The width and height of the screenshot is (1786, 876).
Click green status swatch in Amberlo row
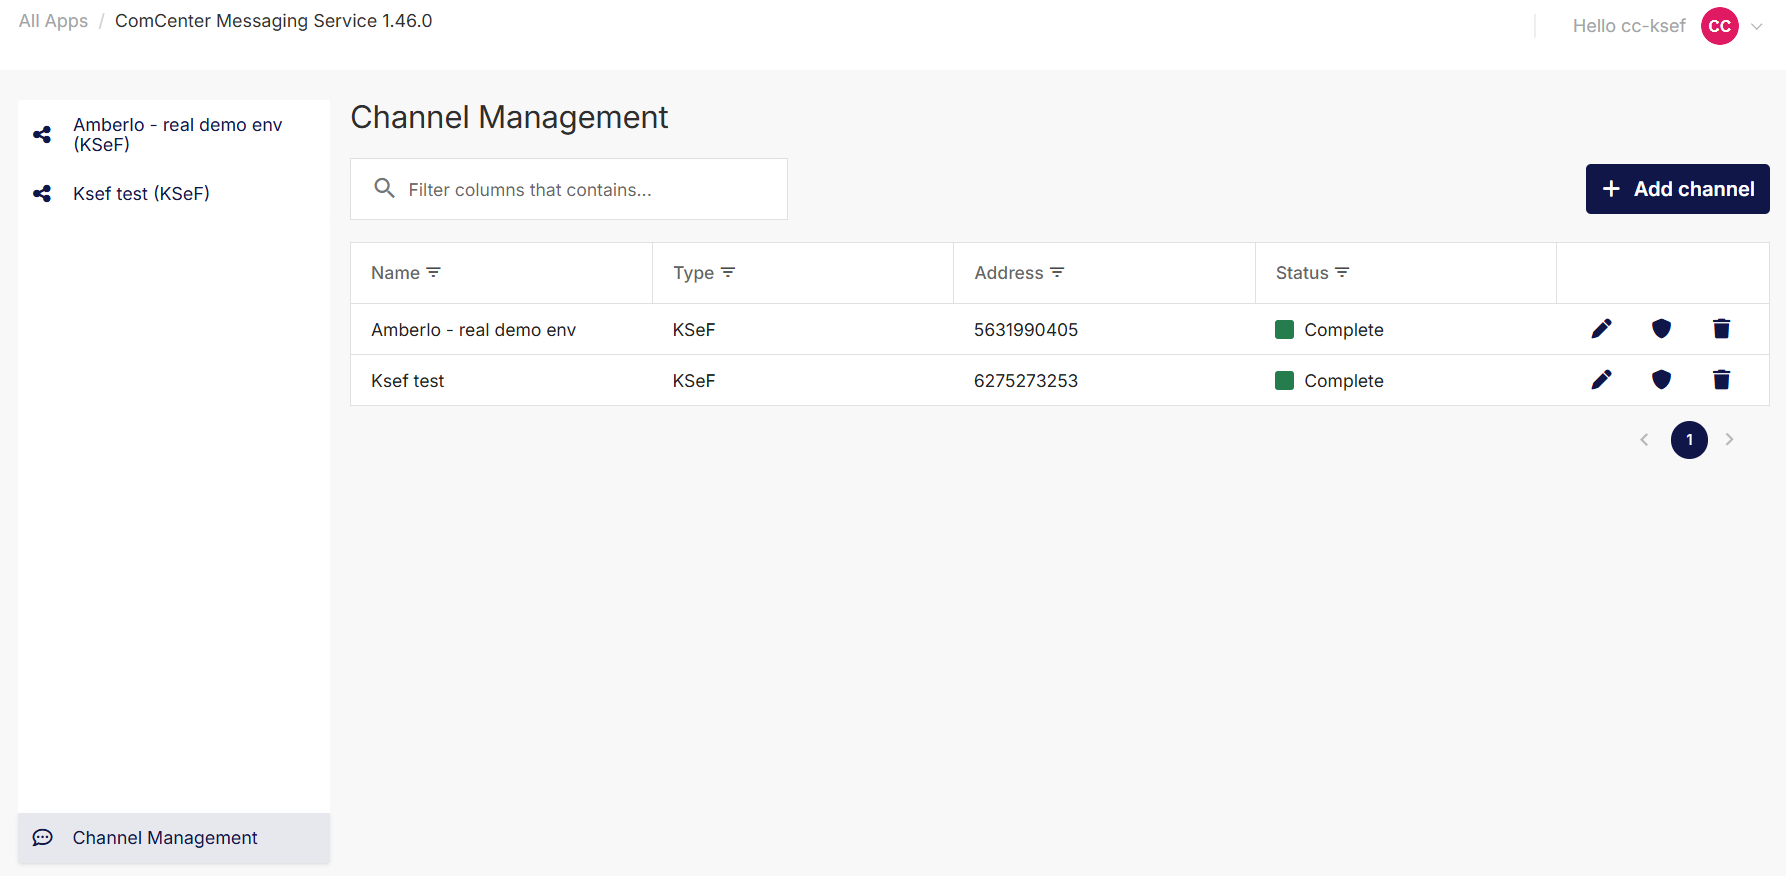tap(1285, 329)
